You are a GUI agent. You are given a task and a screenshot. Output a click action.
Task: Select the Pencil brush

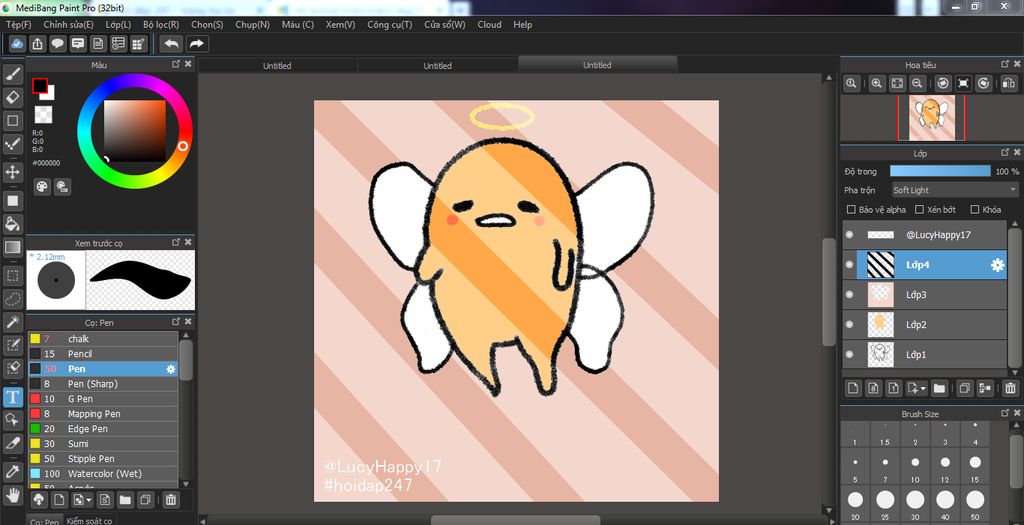103,354
